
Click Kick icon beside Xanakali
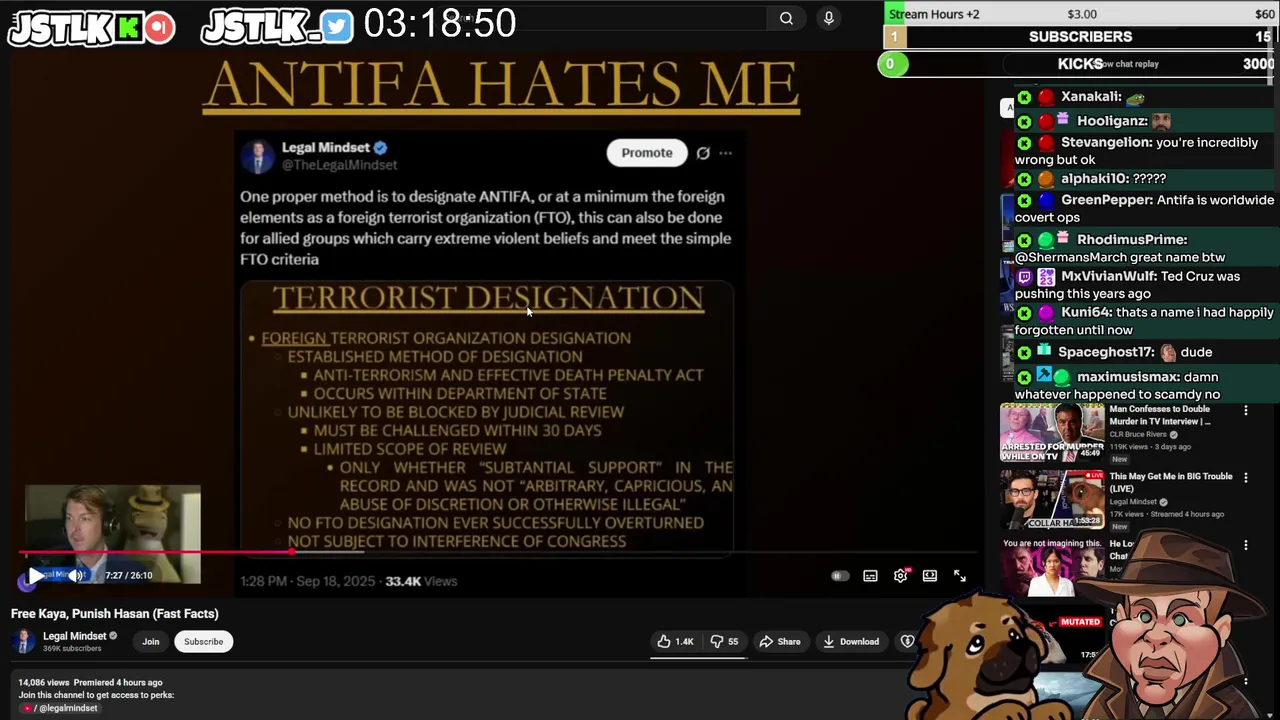1024,97
